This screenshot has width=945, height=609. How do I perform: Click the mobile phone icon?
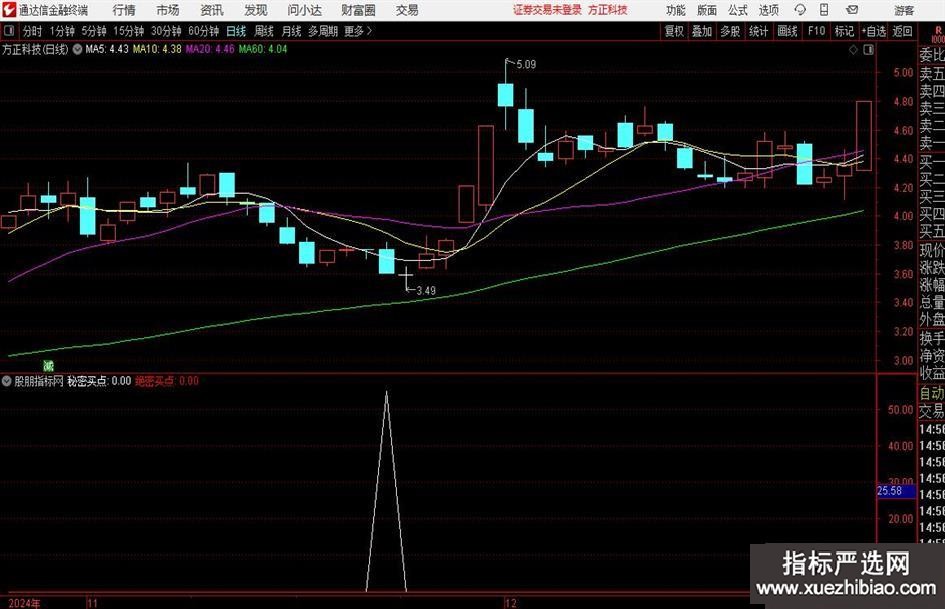tap(824, 10)
